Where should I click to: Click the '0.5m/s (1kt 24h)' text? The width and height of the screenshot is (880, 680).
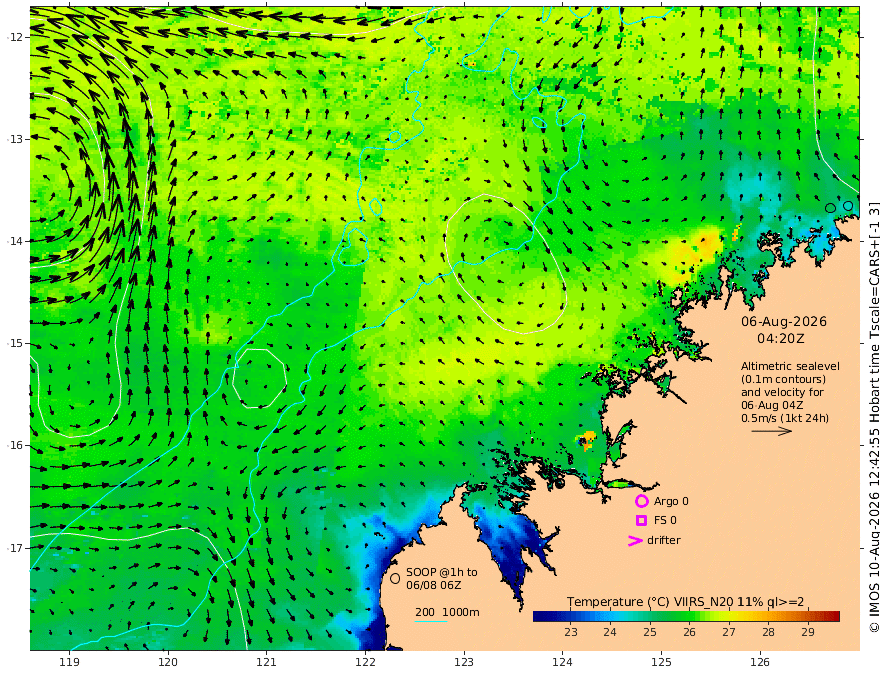(785, 418)
